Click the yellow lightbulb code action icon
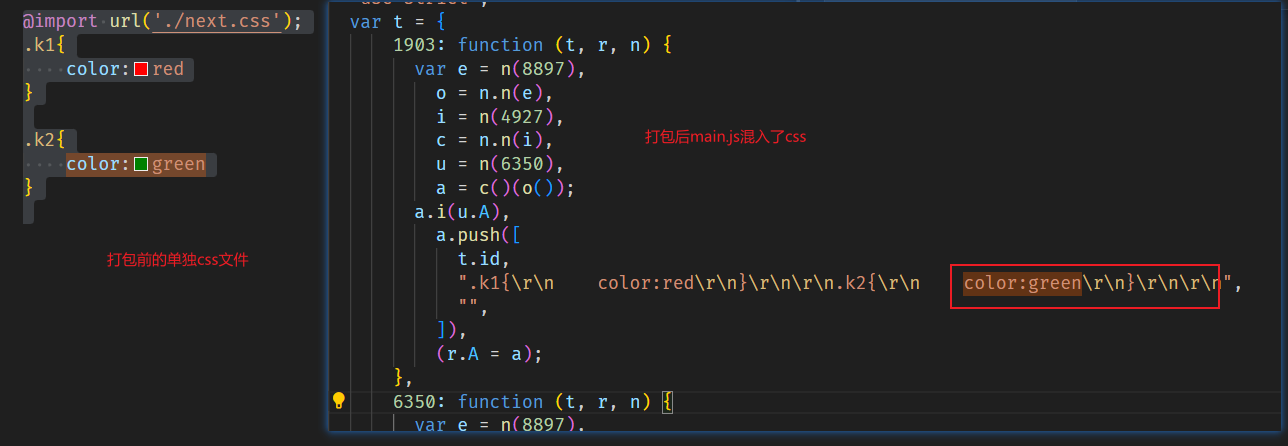 click(338, 401)
